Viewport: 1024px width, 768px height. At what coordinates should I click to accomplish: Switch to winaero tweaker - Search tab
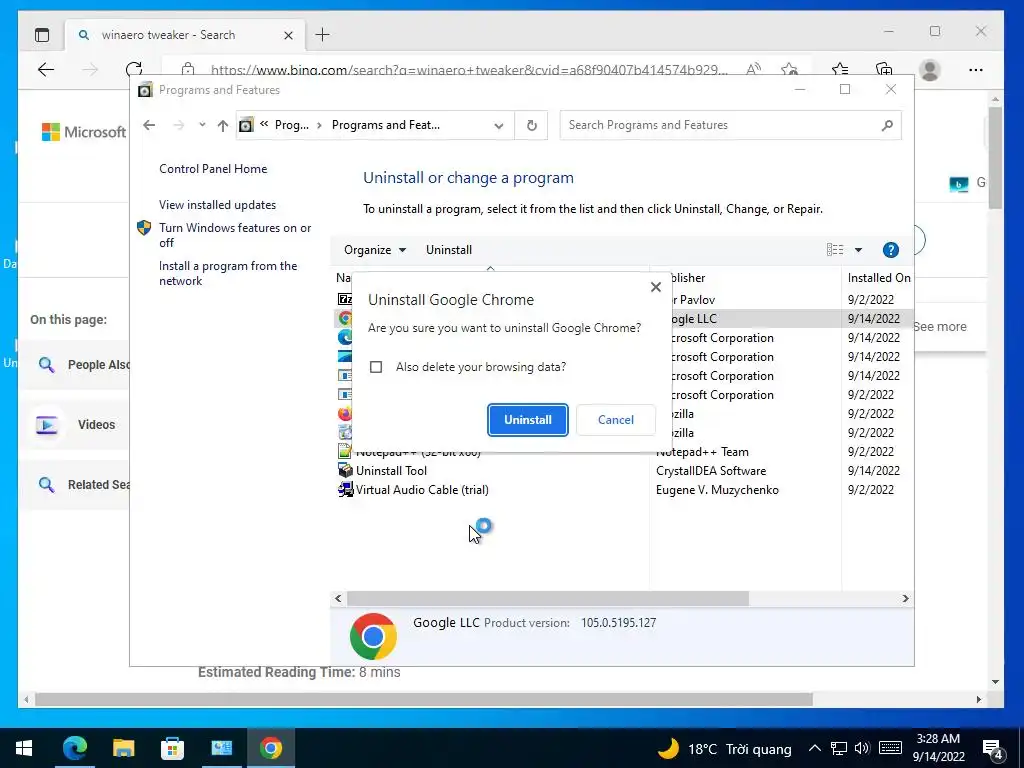point(168,35)
